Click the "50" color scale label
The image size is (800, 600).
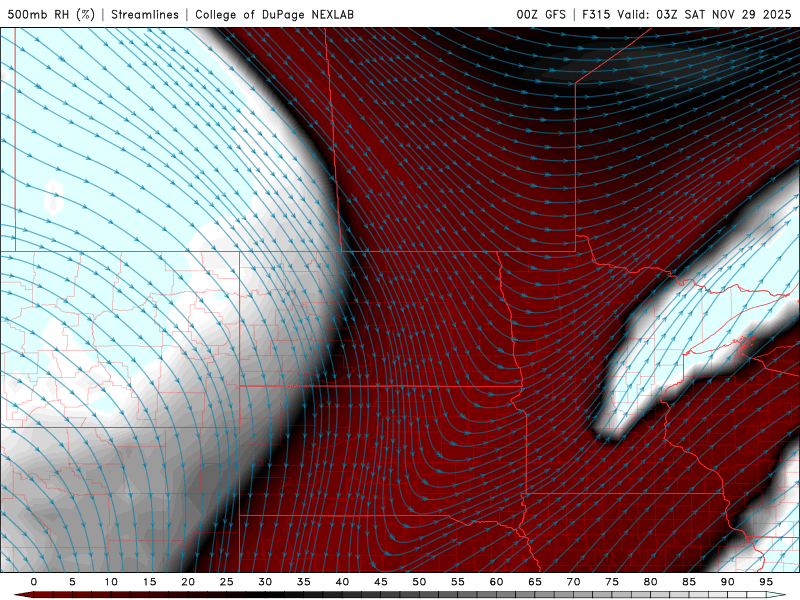(419, 582)
